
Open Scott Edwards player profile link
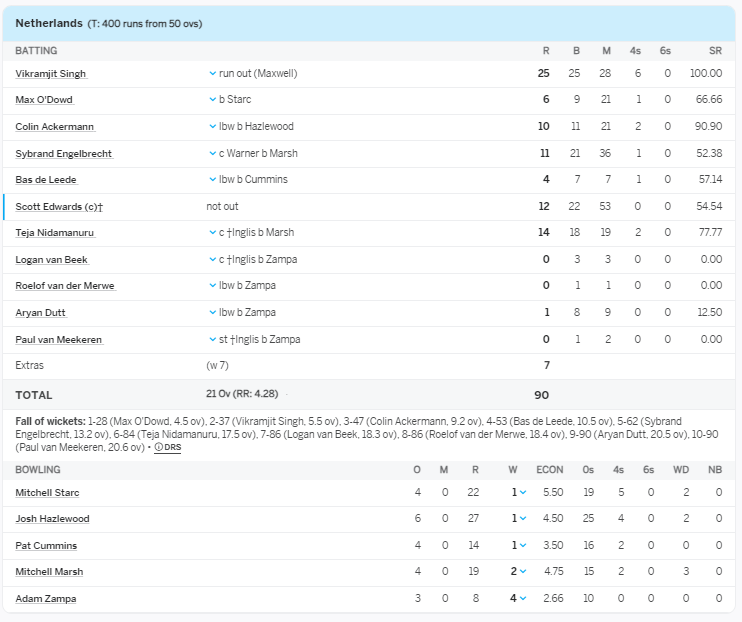pos(59,206)
